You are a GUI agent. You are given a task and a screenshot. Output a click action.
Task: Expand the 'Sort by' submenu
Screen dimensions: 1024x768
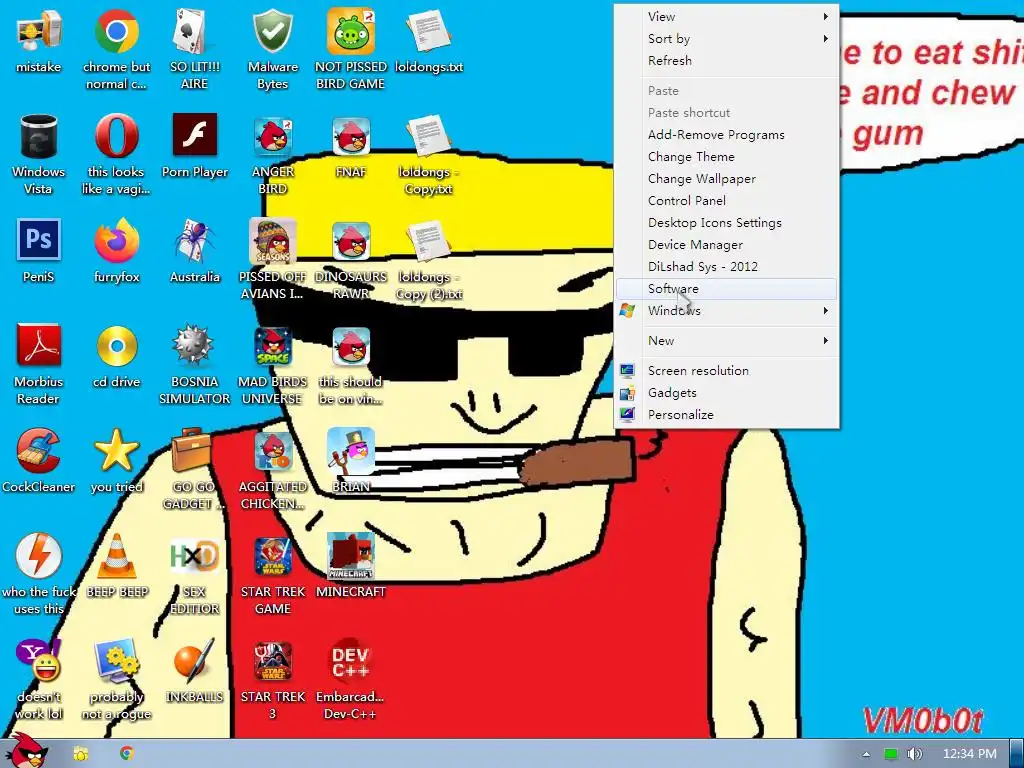click(726, 39)
